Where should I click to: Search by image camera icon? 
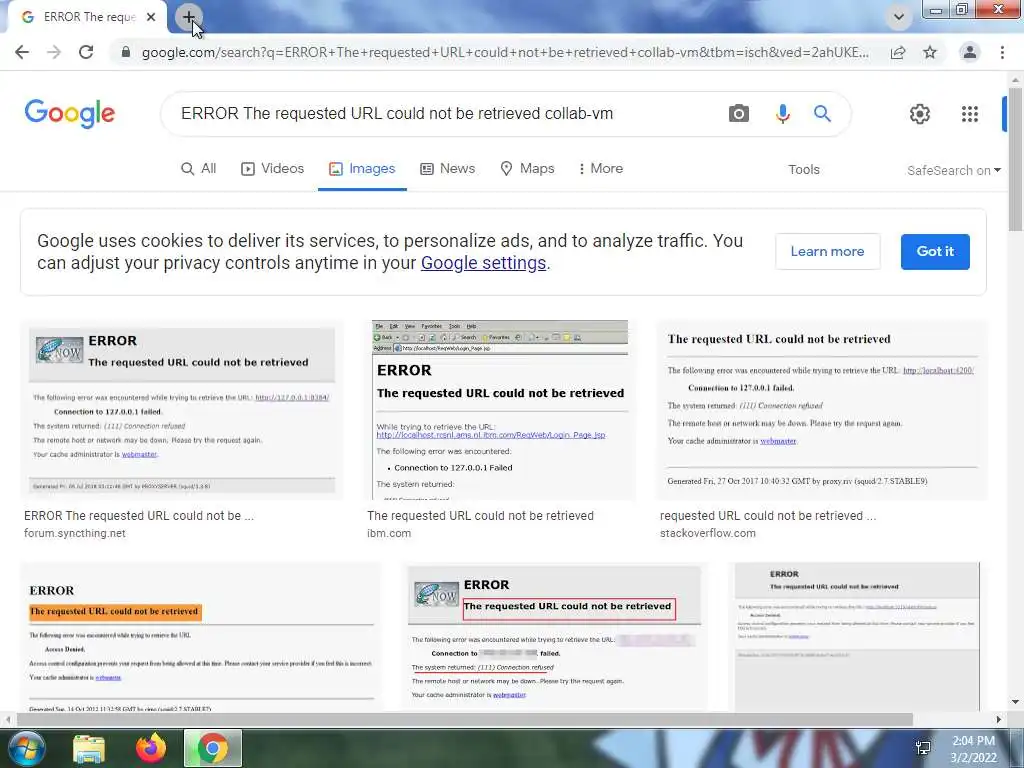739,114
